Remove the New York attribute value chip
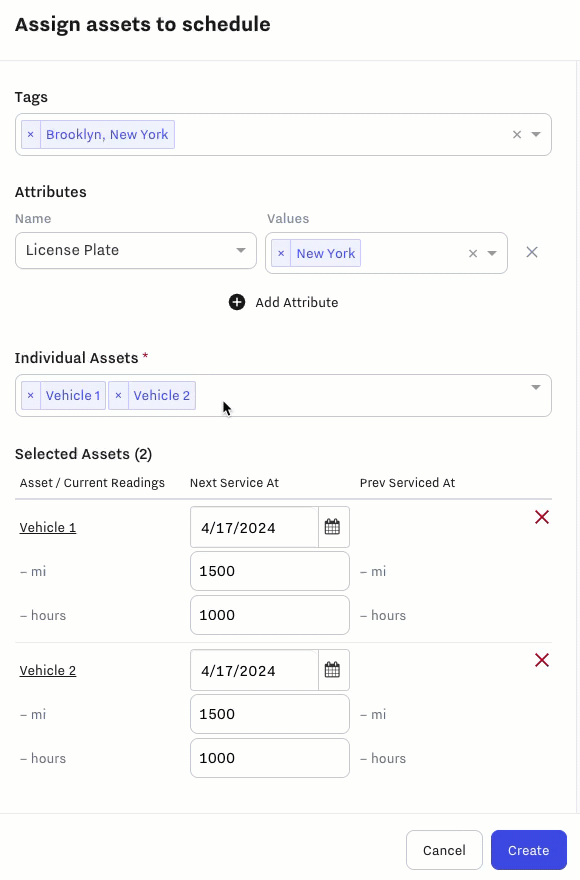 pyautogui.click(x=281, y=253)
